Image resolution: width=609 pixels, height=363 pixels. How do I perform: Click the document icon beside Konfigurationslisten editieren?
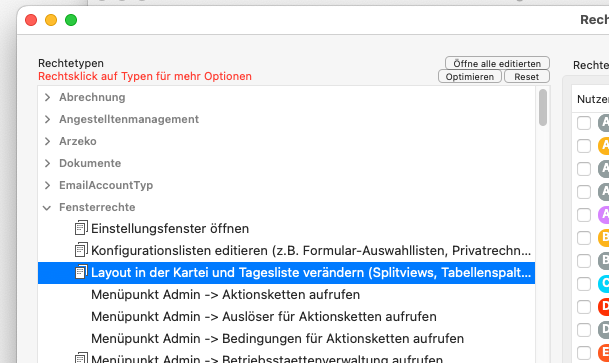[81, 250]
